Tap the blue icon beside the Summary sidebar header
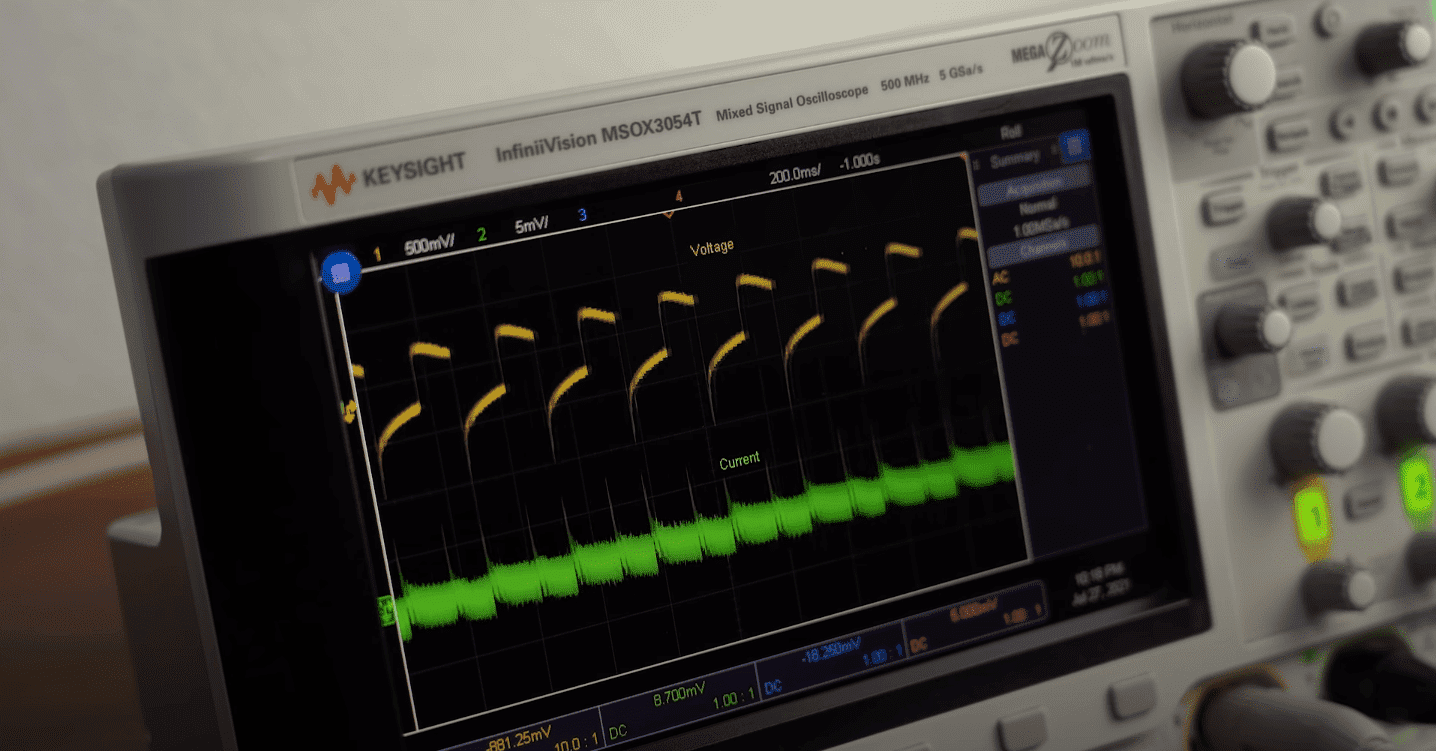Image resolution: width=1436 pixels, height=751 pixels. click(1074, 148)
